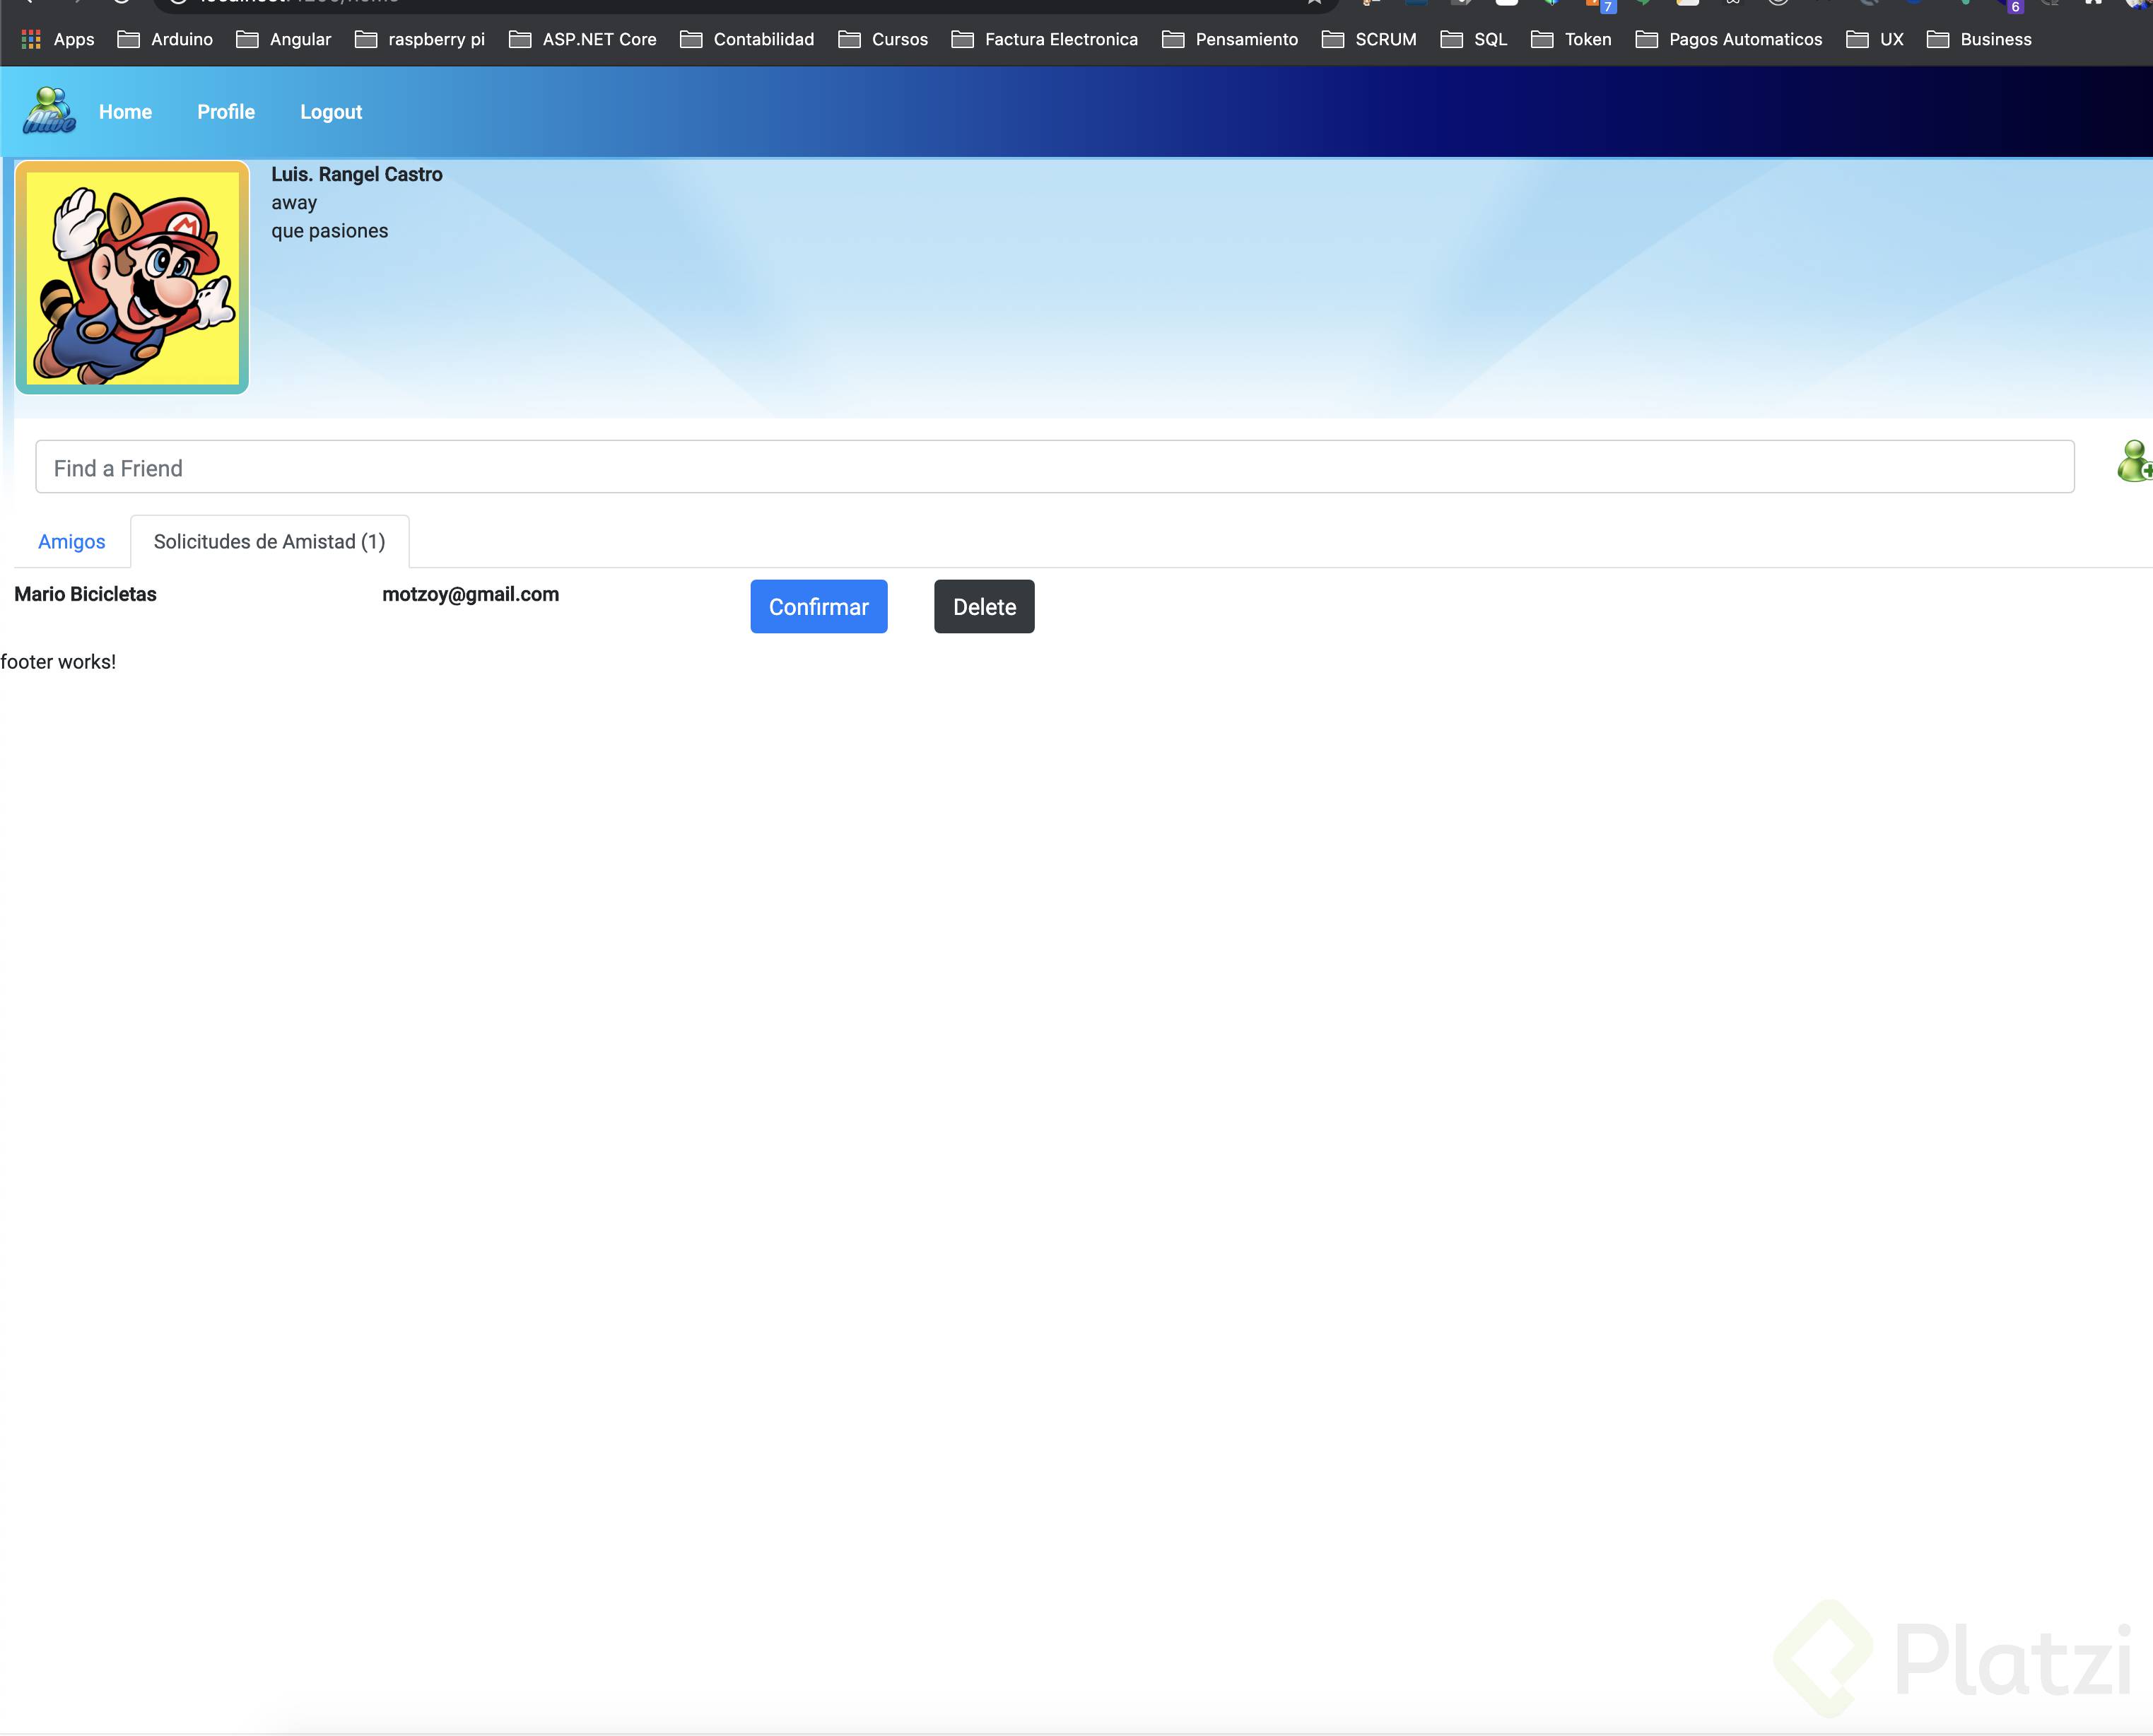Confirm Mario Bicicletas friend request
Screen dimensions: 2153x1736
click(818, 606)
